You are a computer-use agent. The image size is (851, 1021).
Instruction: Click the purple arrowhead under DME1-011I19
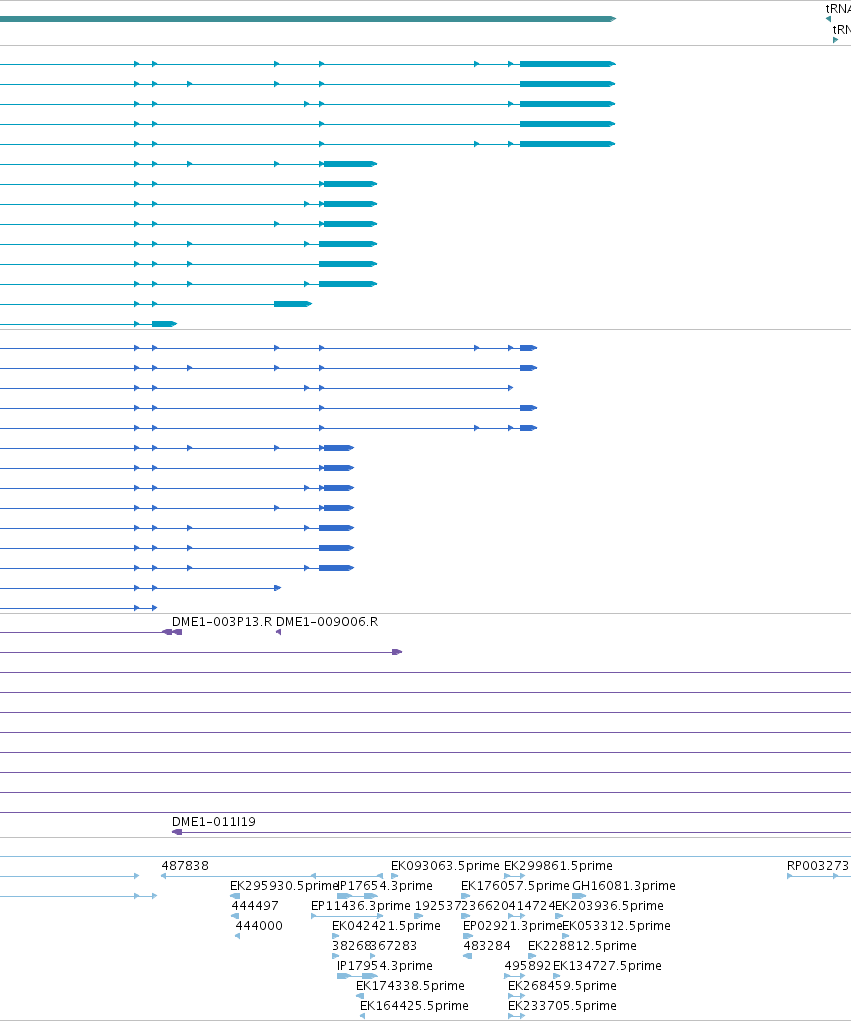(x=177, y=832)
